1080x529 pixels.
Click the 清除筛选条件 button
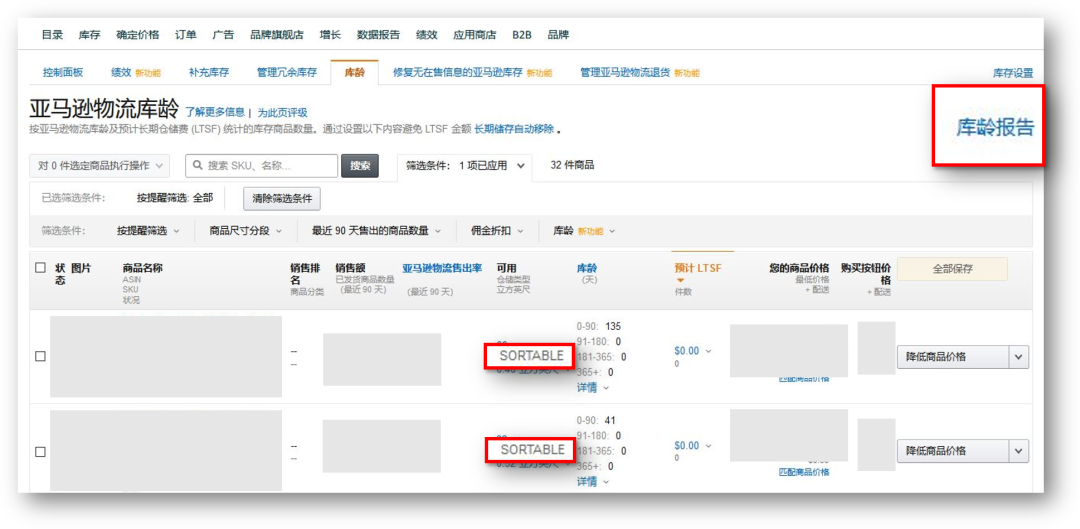pyautogui.click(x=282, y=198)
